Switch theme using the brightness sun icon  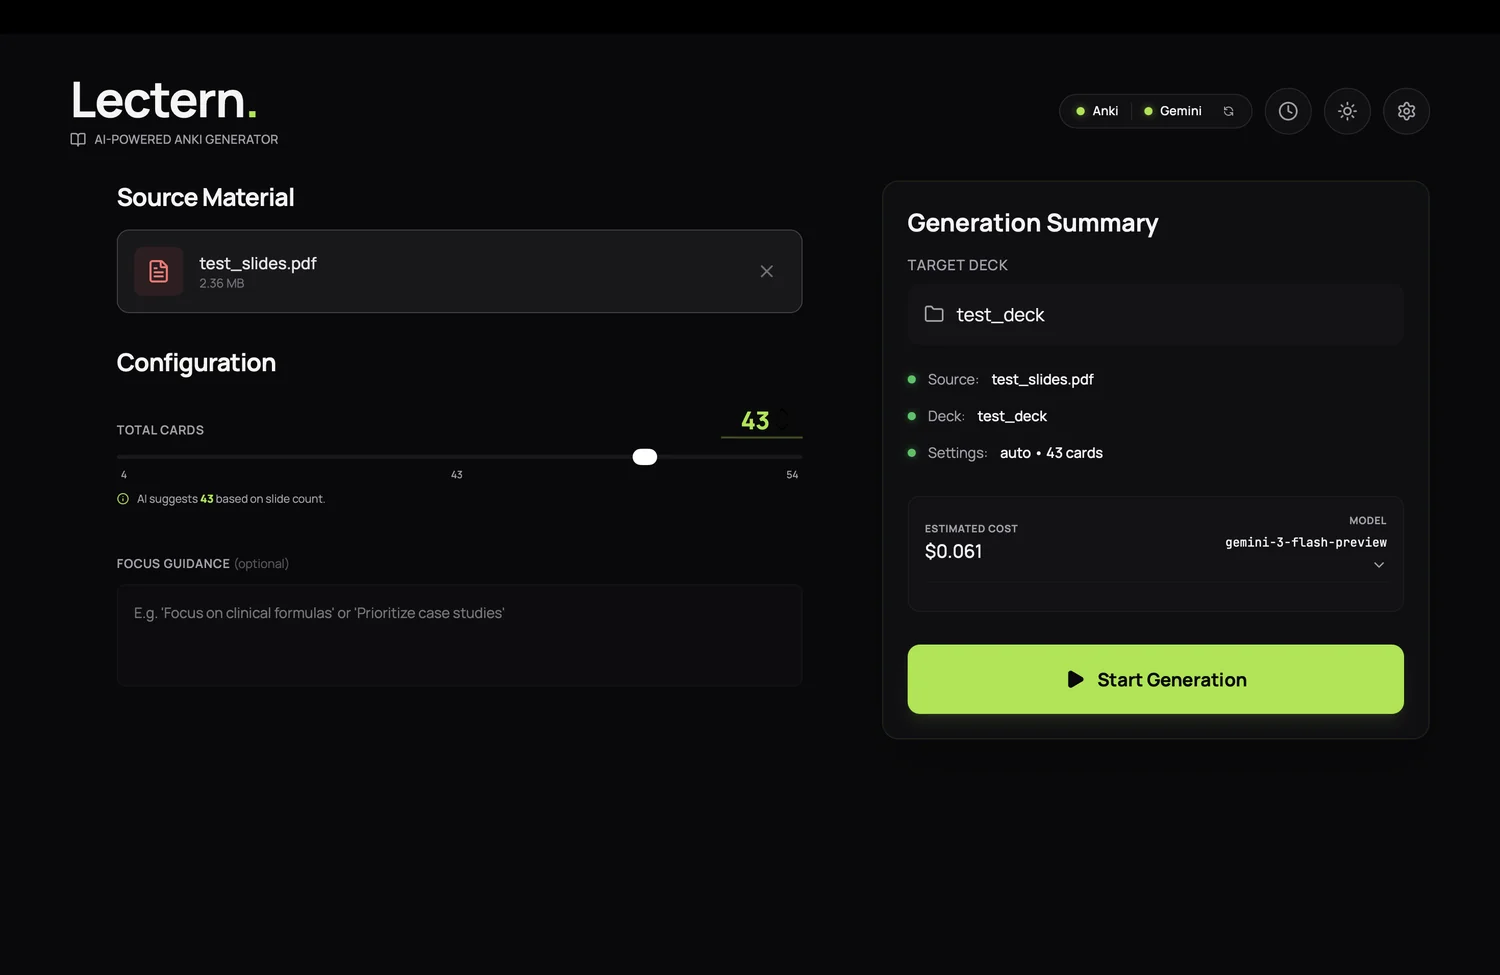pos(1346,111)
